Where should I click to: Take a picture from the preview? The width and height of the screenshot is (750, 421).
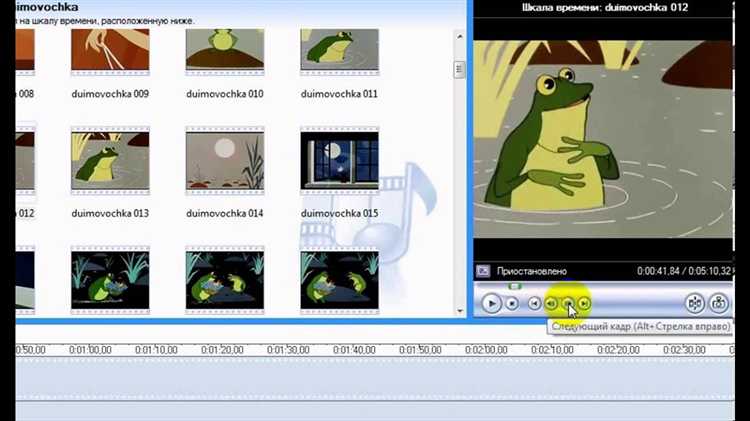[718, 303]
